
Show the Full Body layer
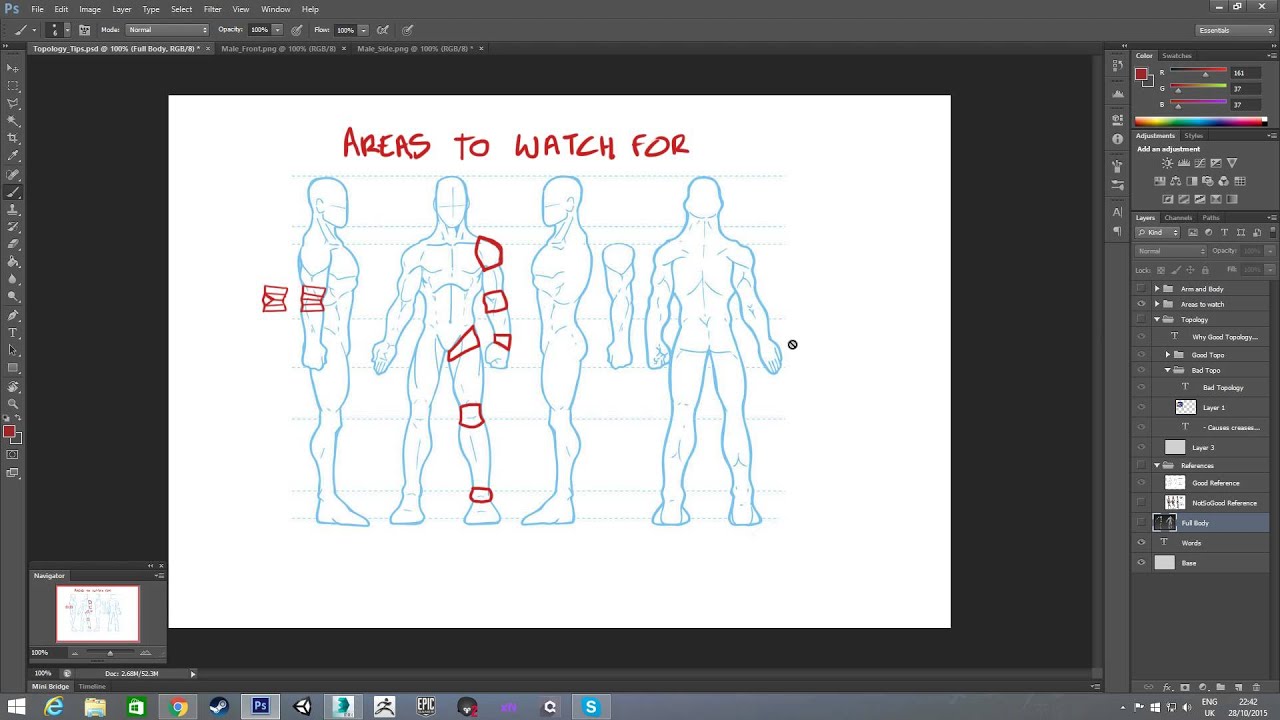click(x=1141, y=523)
